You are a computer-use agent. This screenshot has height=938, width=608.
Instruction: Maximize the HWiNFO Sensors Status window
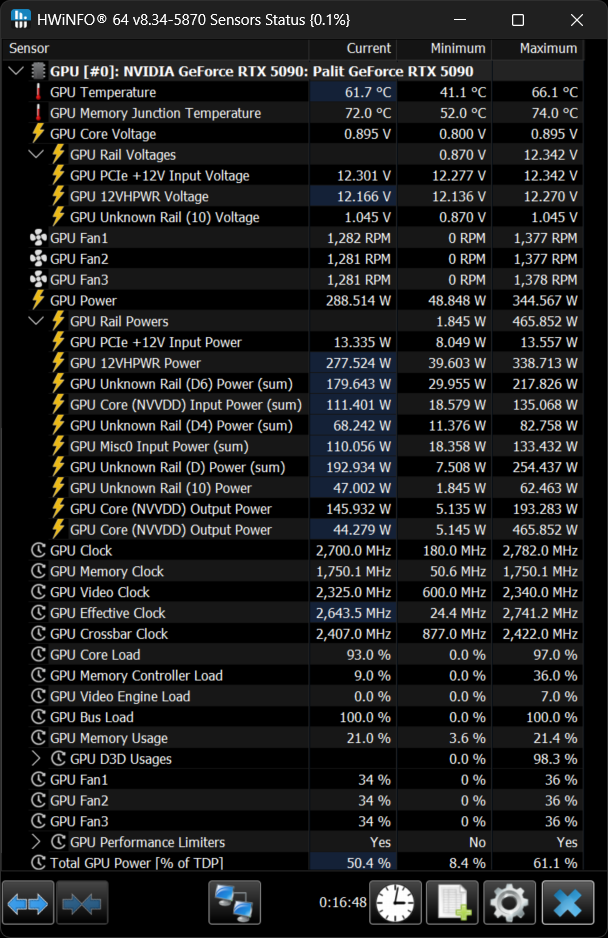pos(518,20)
